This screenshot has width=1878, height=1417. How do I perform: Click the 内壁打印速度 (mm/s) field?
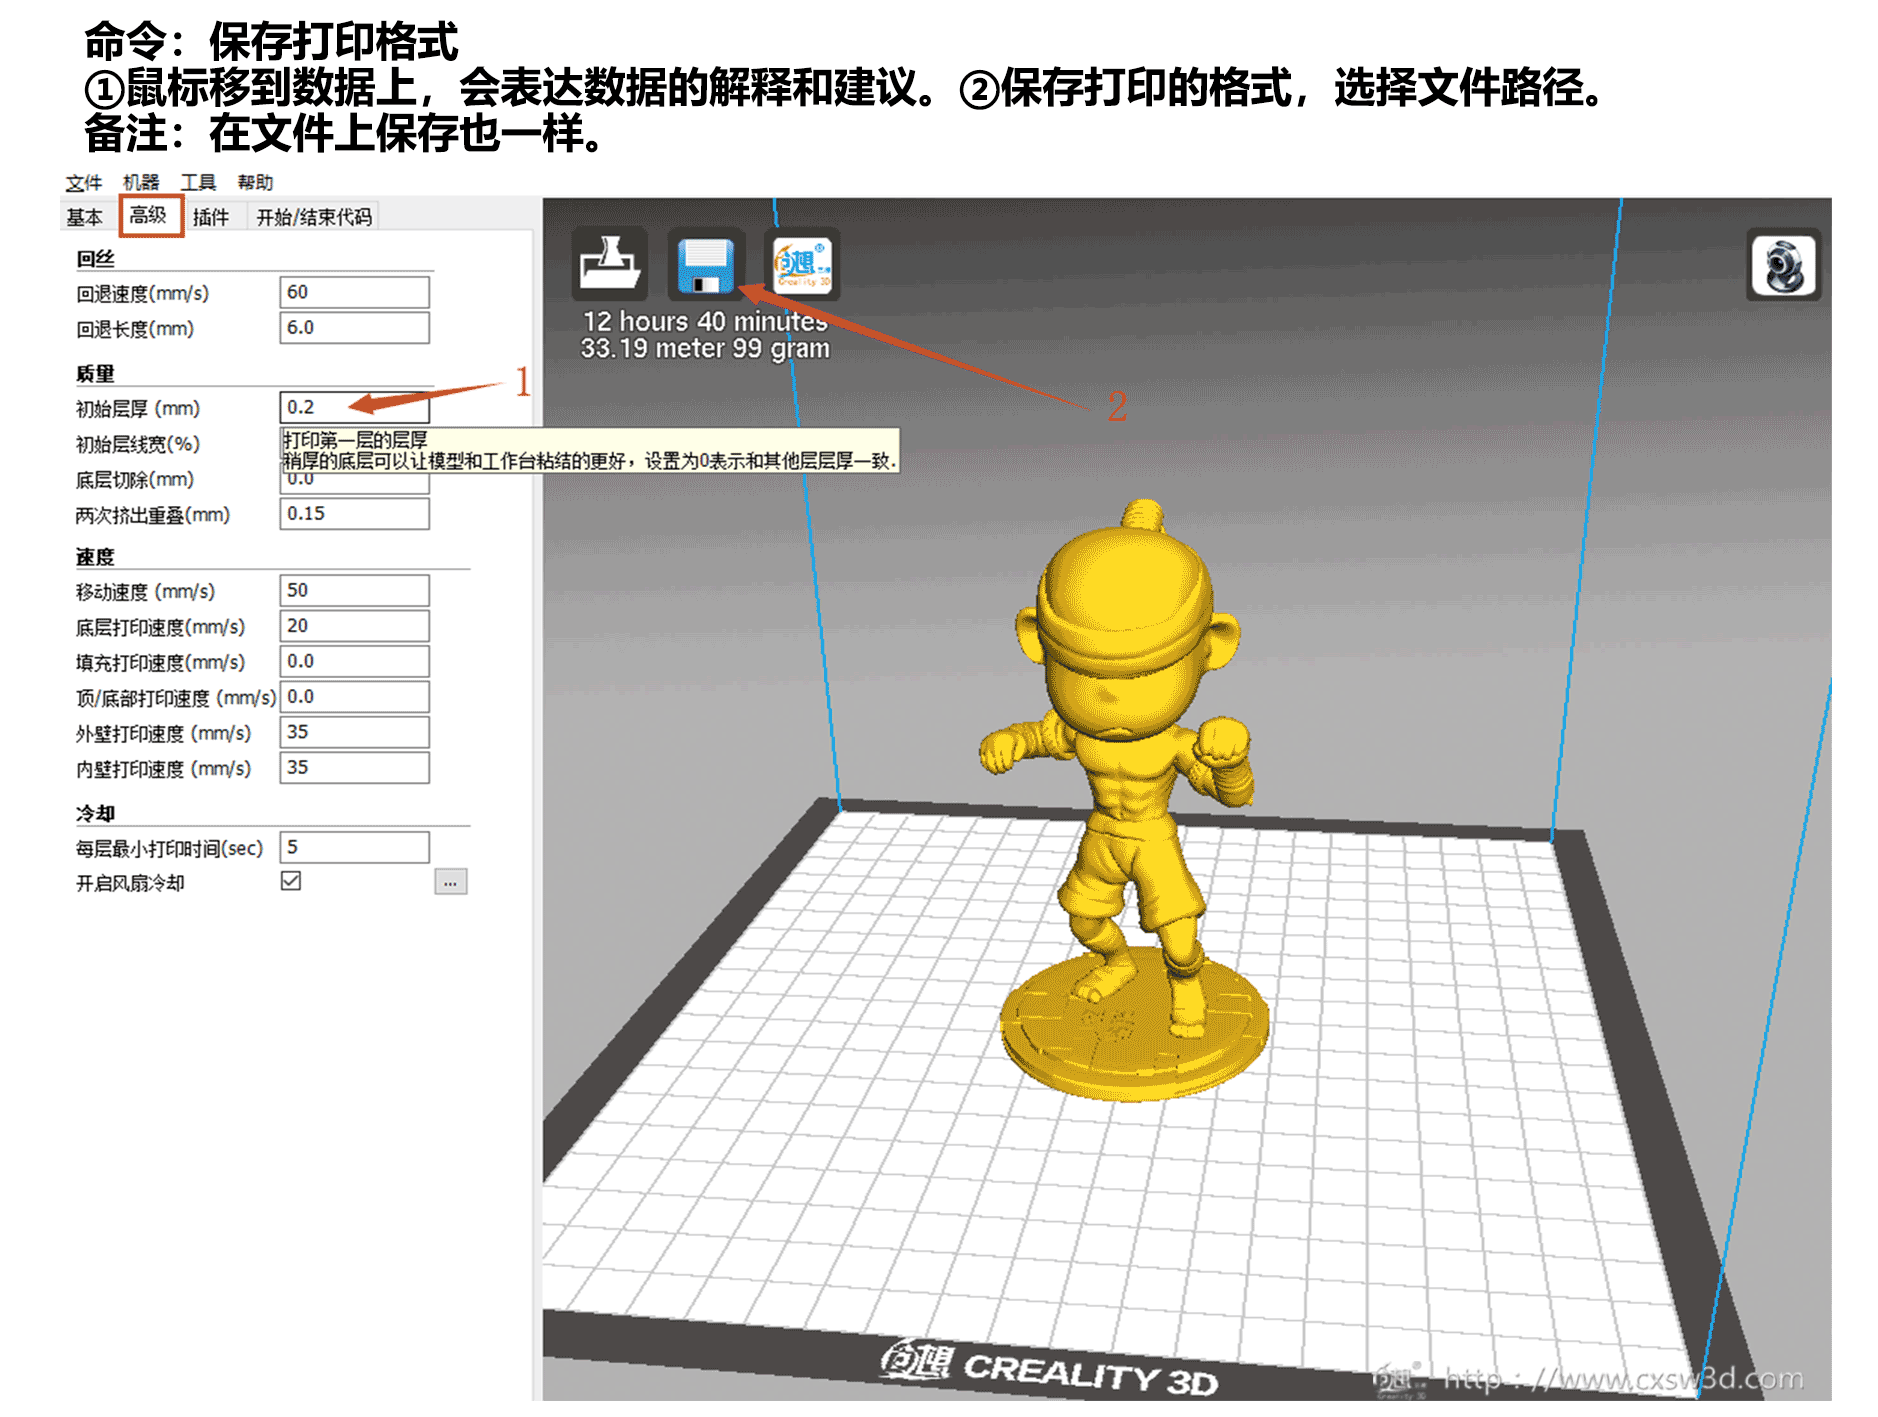pyautogui.click(x=354, y=768)
